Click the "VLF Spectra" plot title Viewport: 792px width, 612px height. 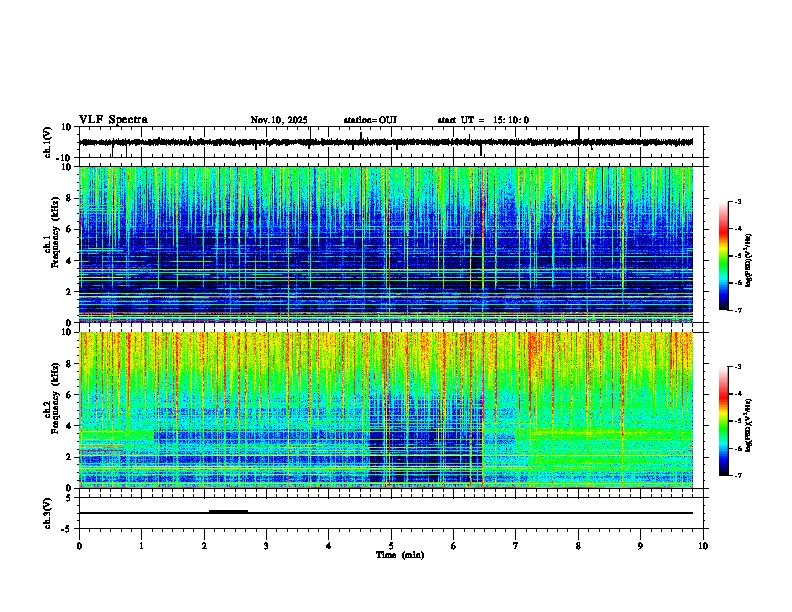[113, 120]
